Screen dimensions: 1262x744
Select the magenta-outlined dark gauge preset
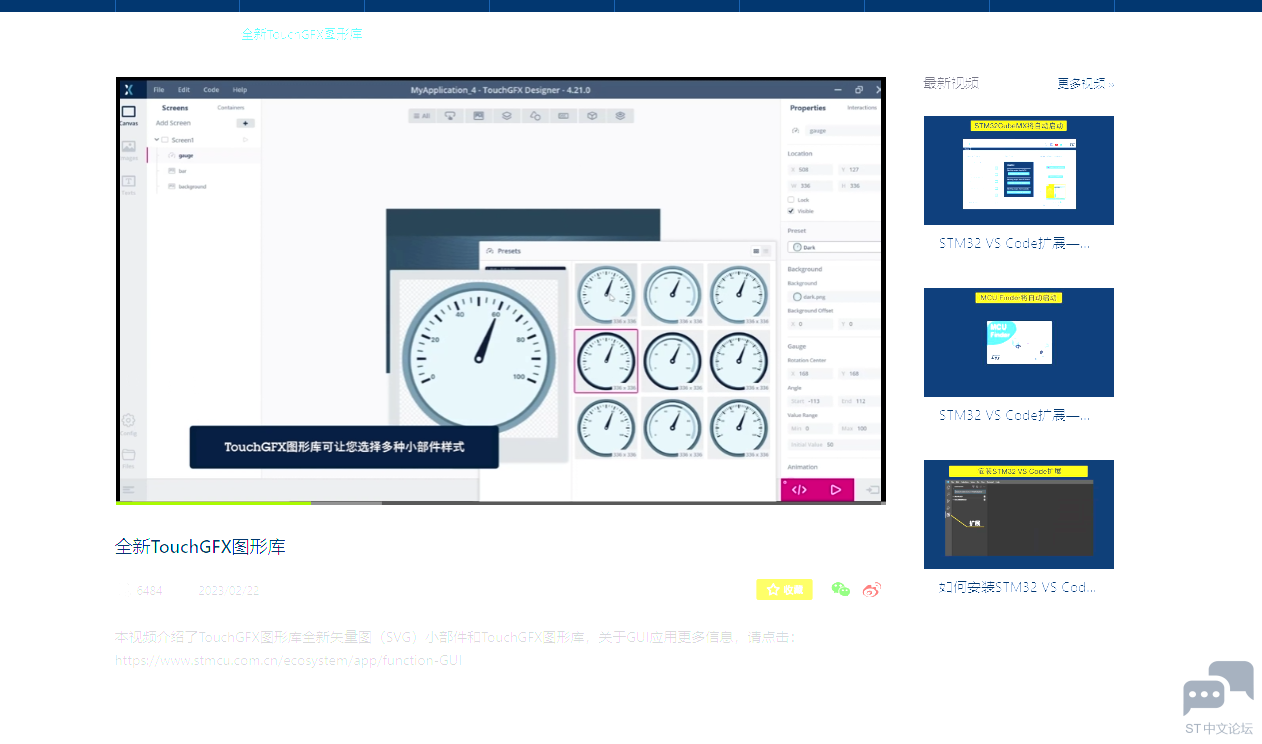point(606,361)
